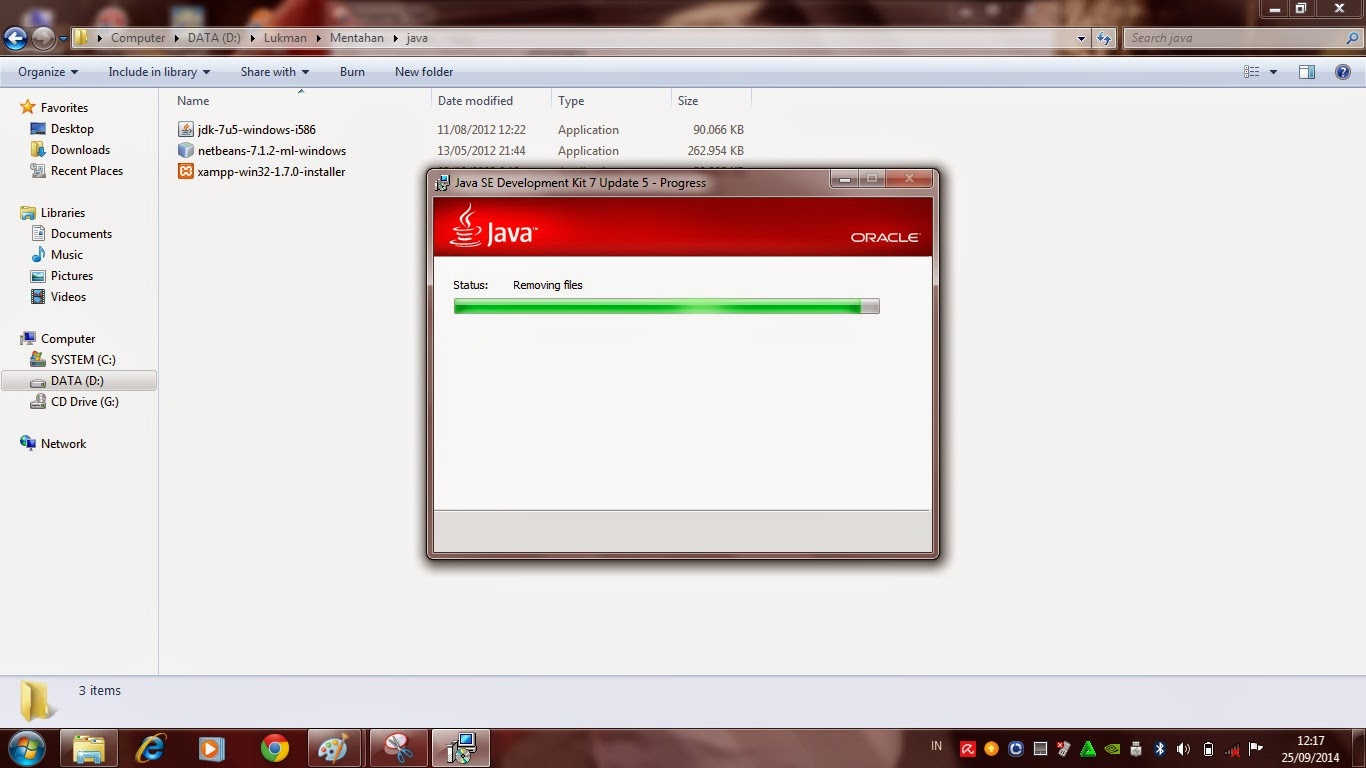1366x768 pixels.
Task: Open Desktop in the navigation pane
Action: coord(72,129)
